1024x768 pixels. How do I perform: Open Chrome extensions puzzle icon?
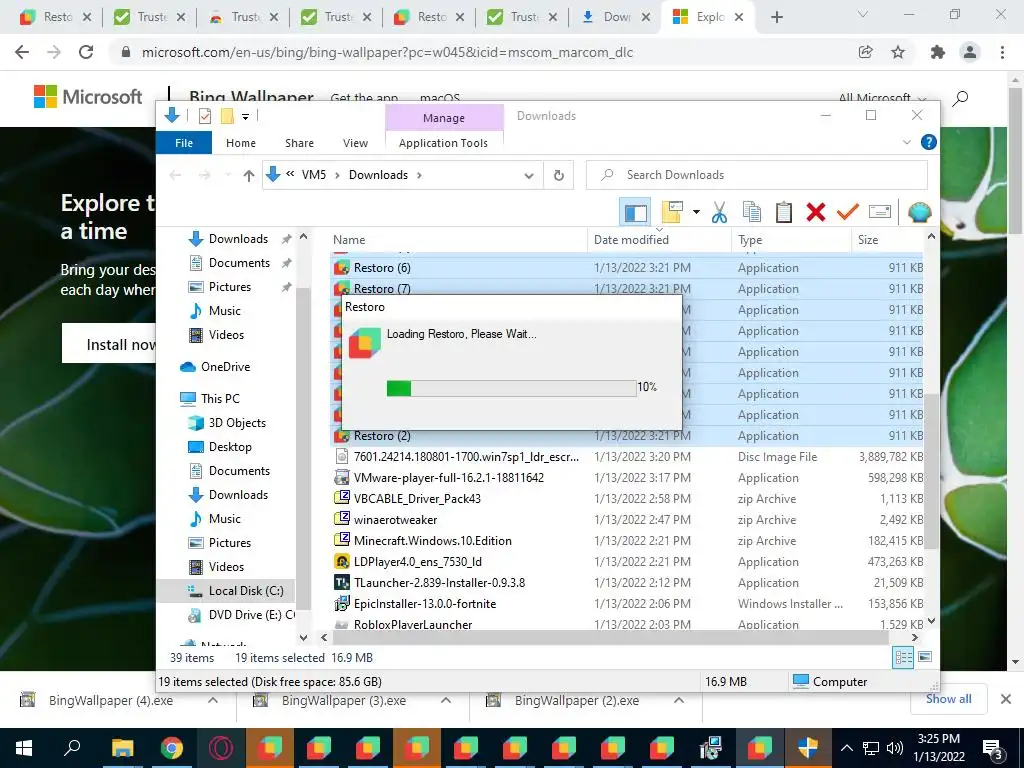[x=938, y=52]
